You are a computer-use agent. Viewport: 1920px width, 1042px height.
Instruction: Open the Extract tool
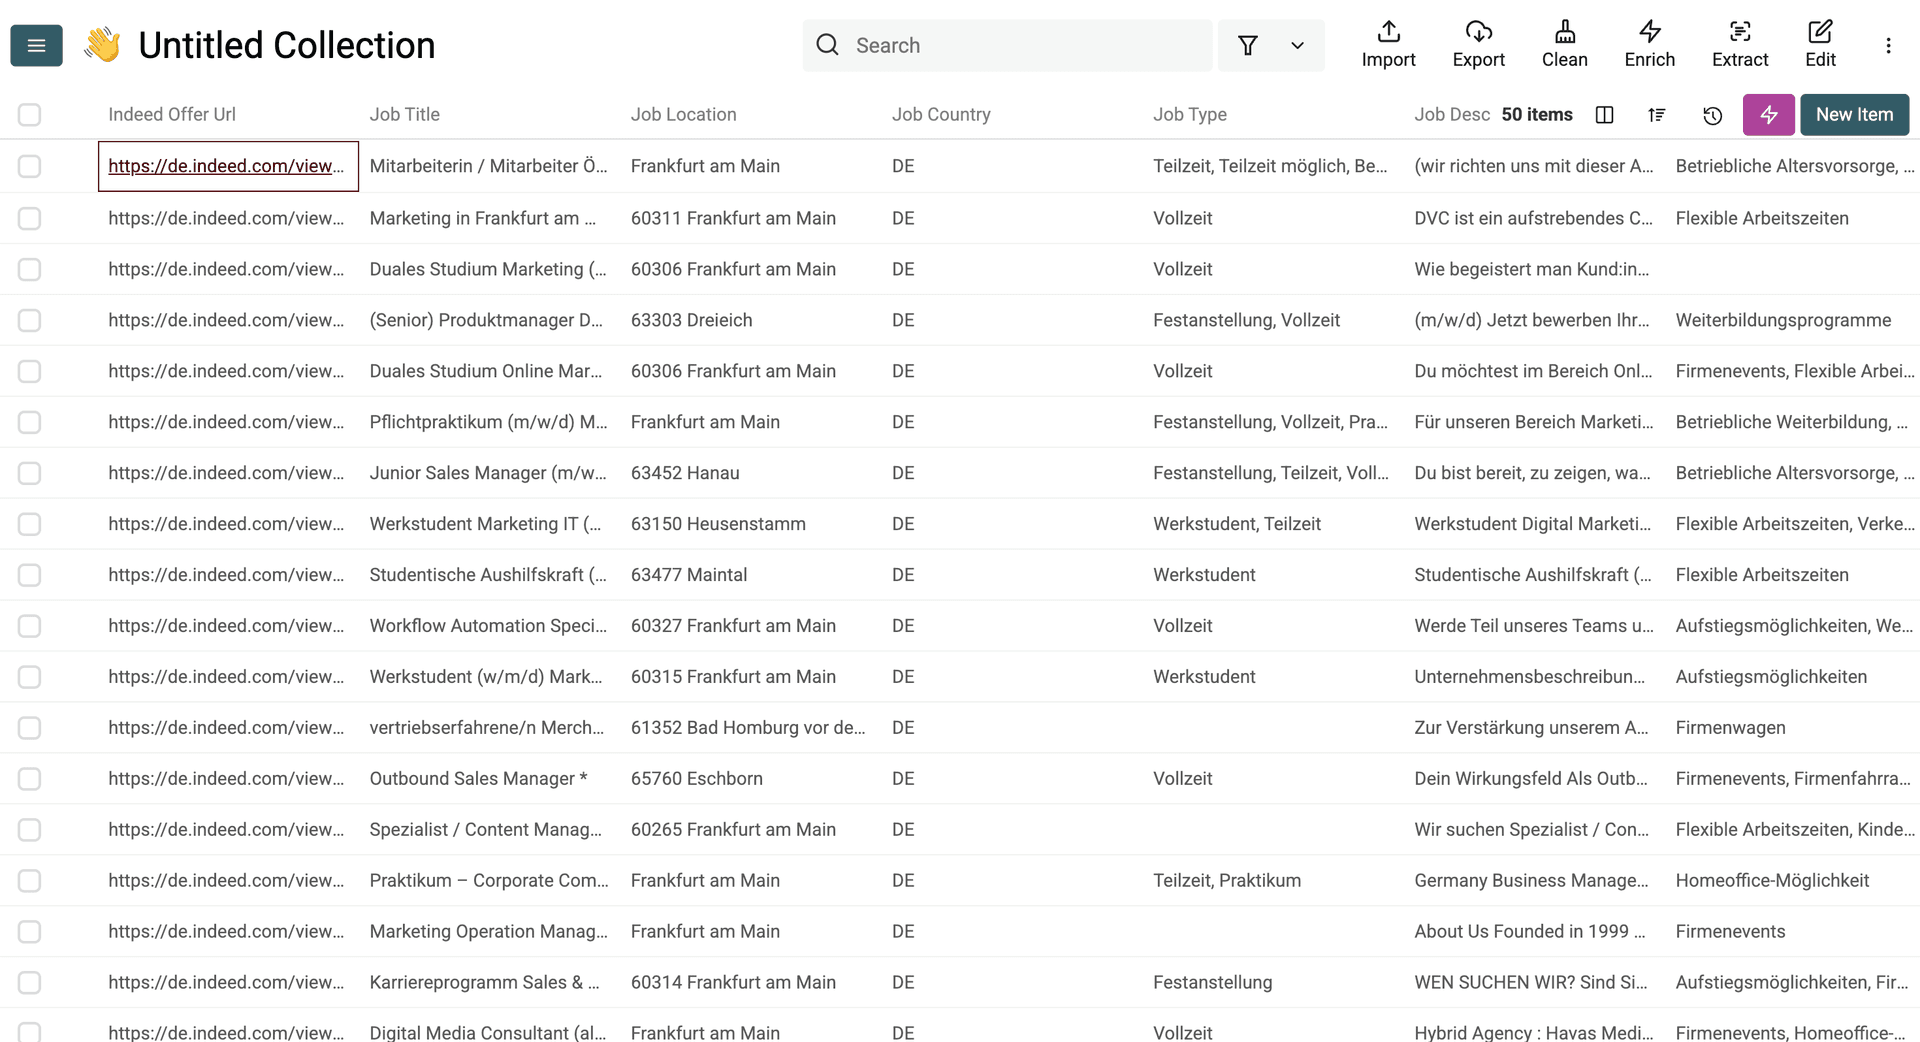(1739, 44)
